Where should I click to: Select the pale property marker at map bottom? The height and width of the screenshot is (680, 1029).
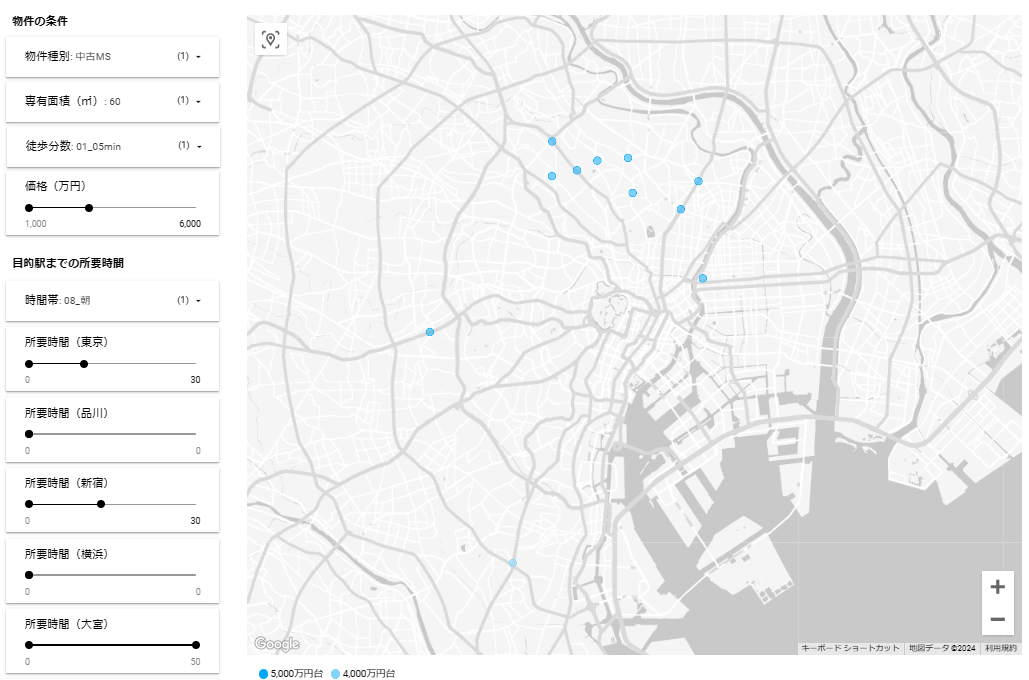click(513, 564)
